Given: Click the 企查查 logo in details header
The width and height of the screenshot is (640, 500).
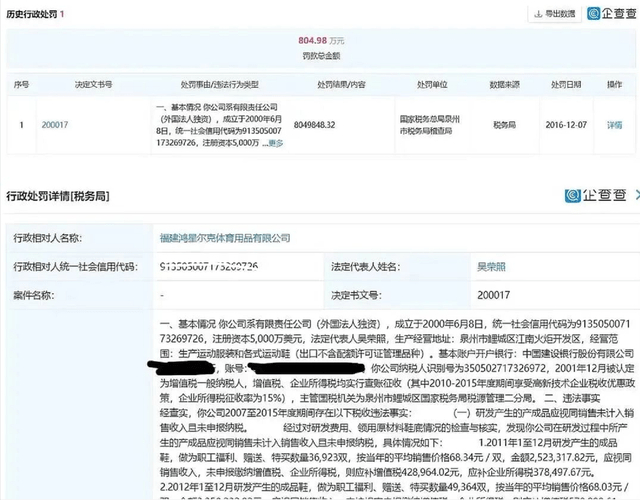Looking at the screenshot, I should click(x=596, y=196).
